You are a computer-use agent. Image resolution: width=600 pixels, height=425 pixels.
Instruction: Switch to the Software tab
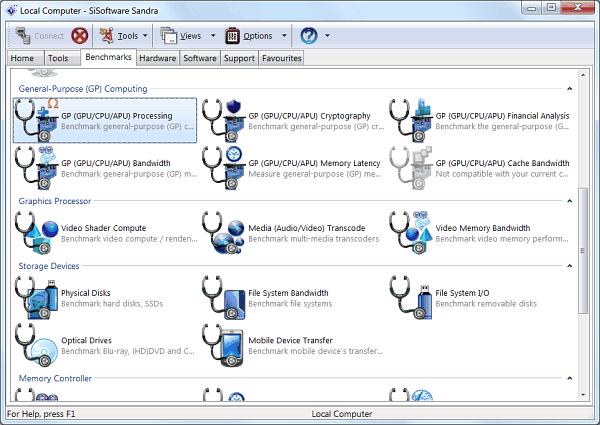pos(200,58)
